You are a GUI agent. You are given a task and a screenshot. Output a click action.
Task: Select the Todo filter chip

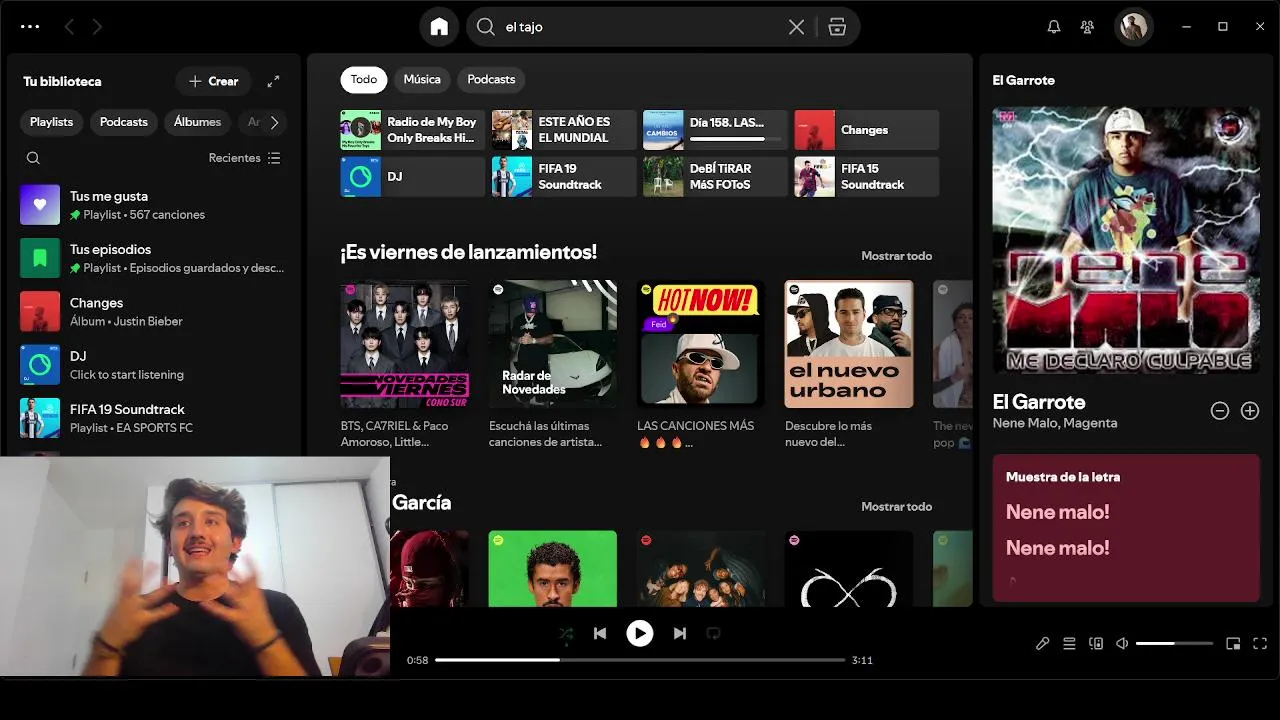364,79
